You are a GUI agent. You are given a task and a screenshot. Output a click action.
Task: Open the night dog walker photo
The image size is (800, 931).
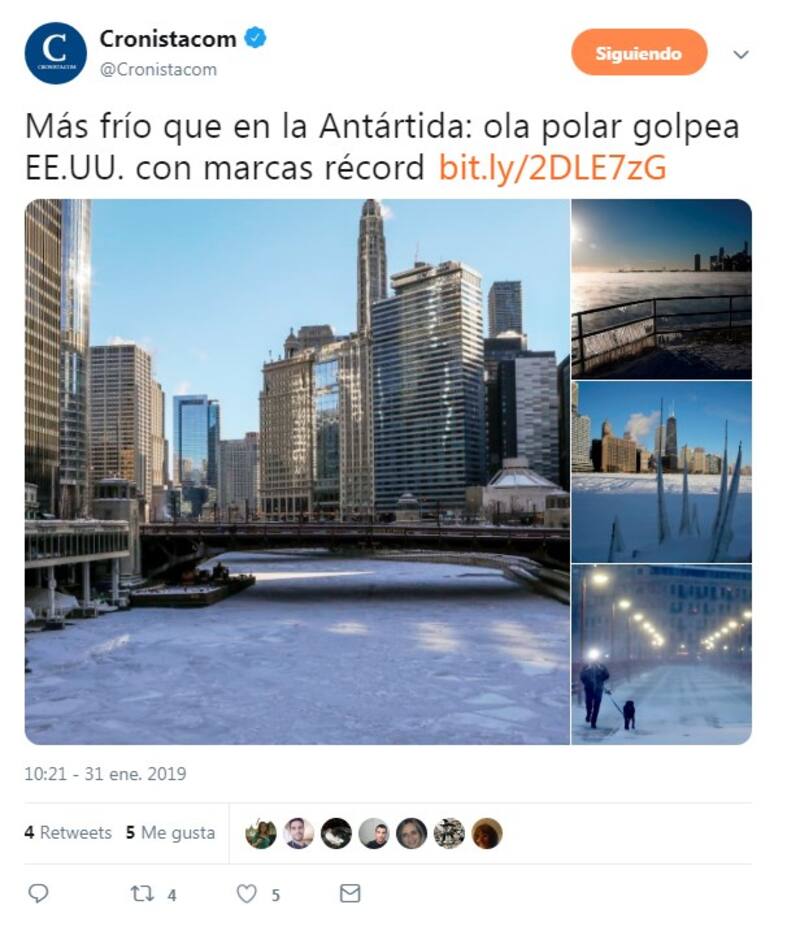pos(662,654)
